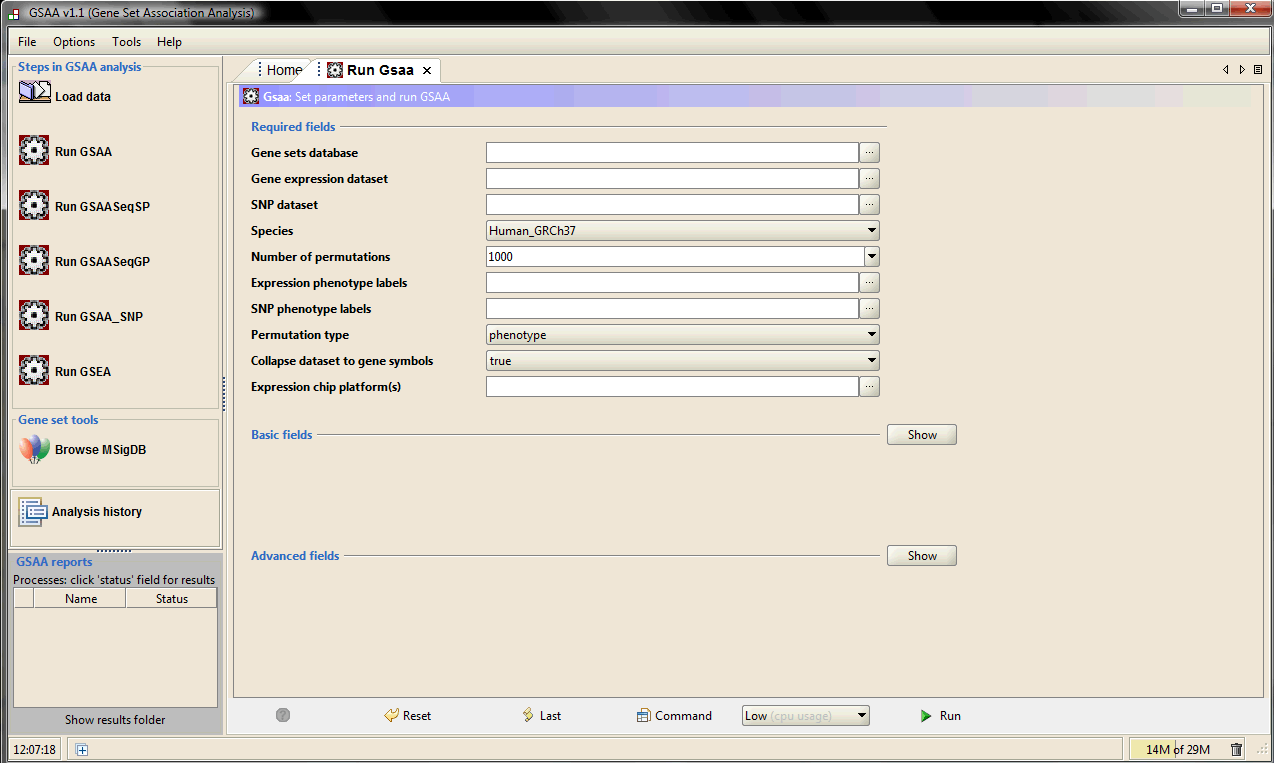Browse for SNP dataset

point(870,204)
